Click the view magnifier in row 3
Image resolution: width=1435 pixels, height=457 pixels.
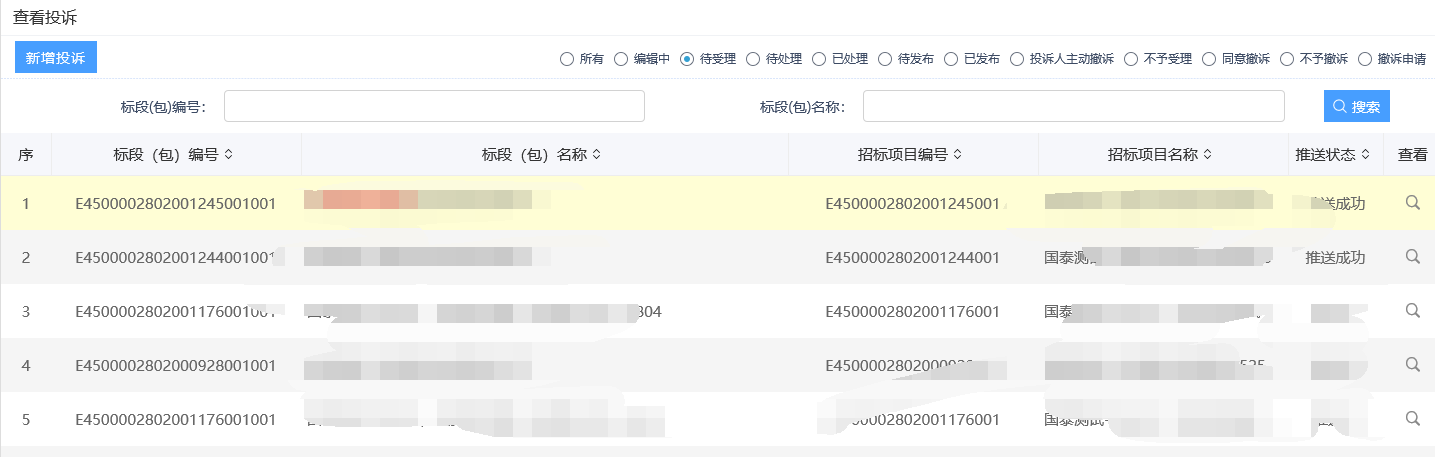(1412, 311)
